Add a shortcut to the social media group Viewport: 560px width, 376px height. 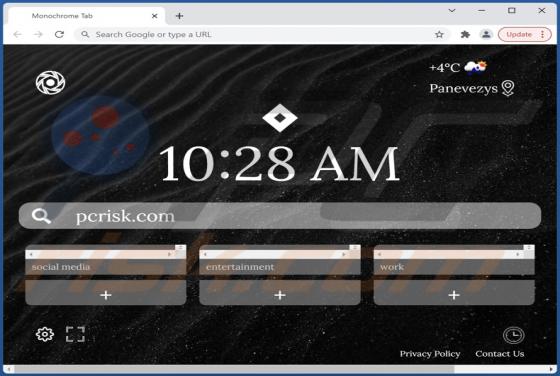click(106, 295)
